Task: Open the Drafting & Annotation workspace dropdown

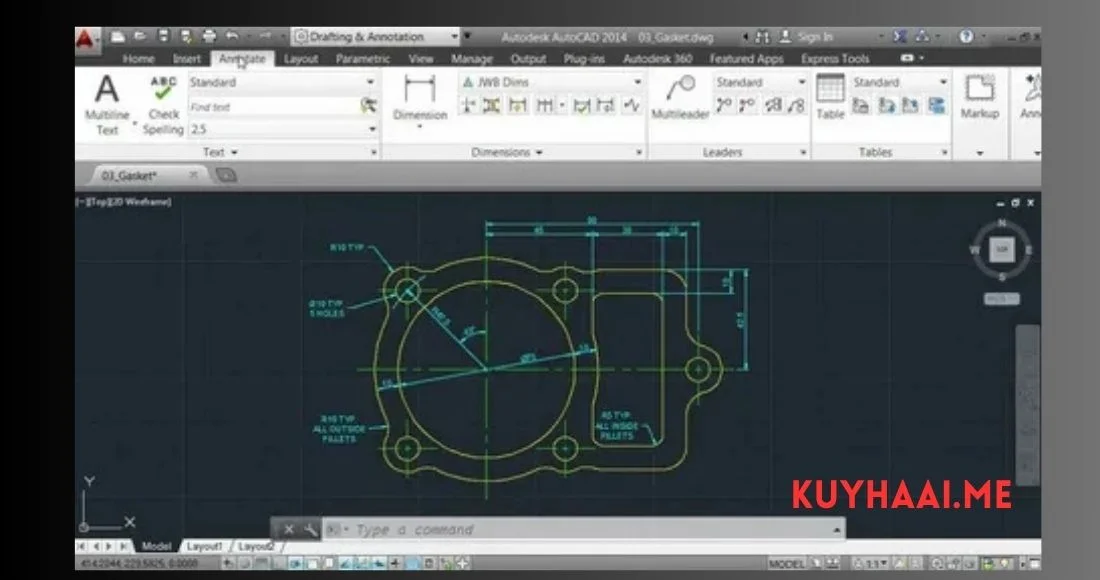Action: coord(455,36)
